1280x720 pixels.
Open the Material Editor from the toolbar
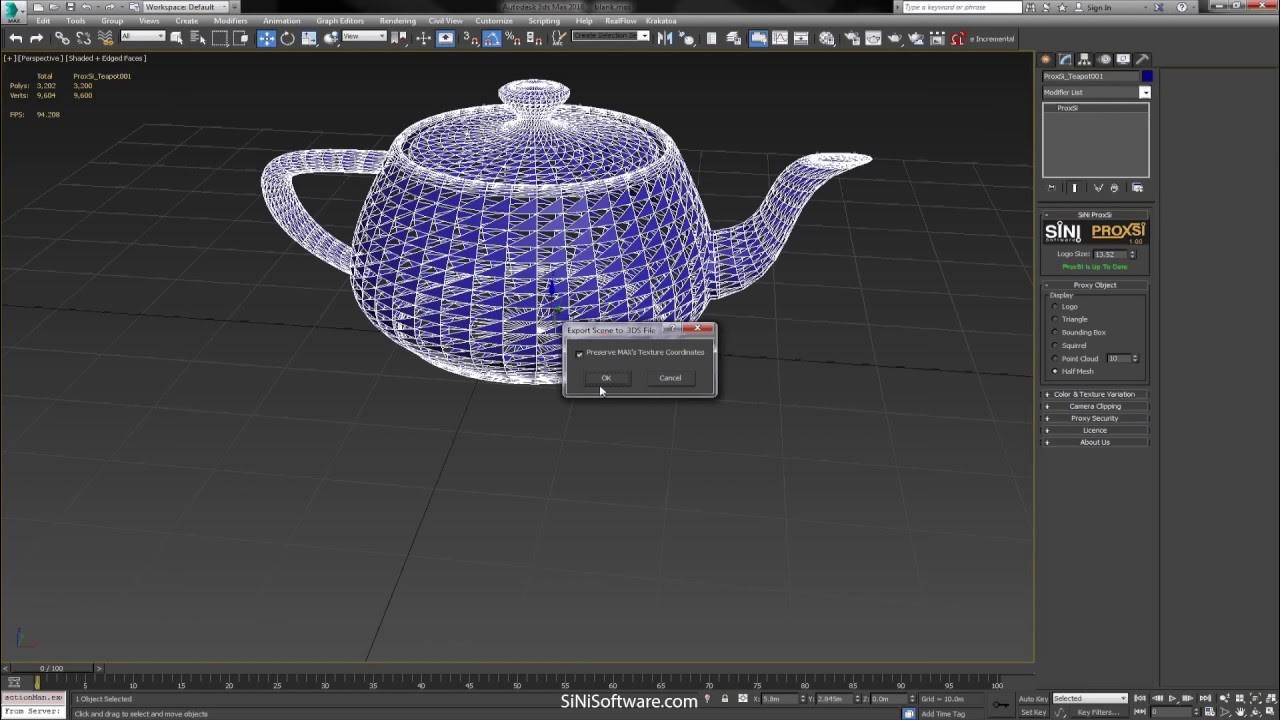tap(827, 38)
